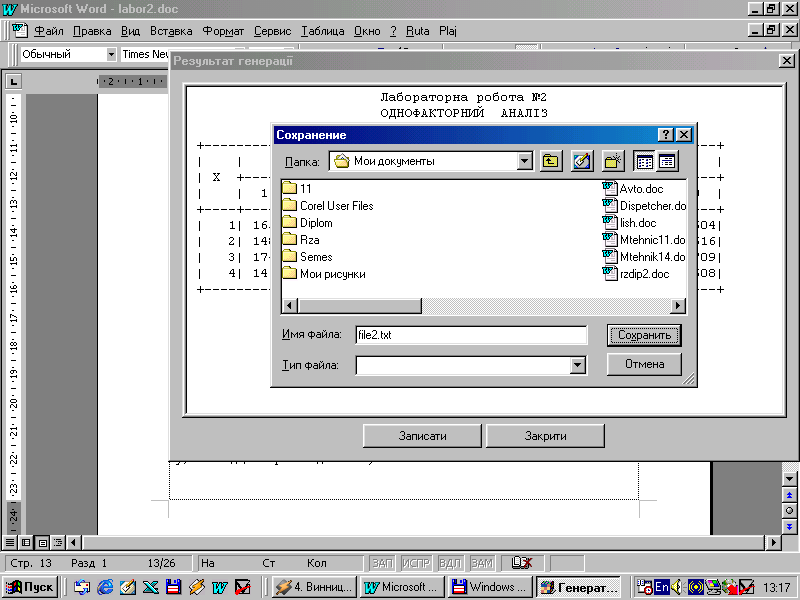Click file list scroll left arrow
The width and height of the screenshot is (800, 600).
coord(290,306)
